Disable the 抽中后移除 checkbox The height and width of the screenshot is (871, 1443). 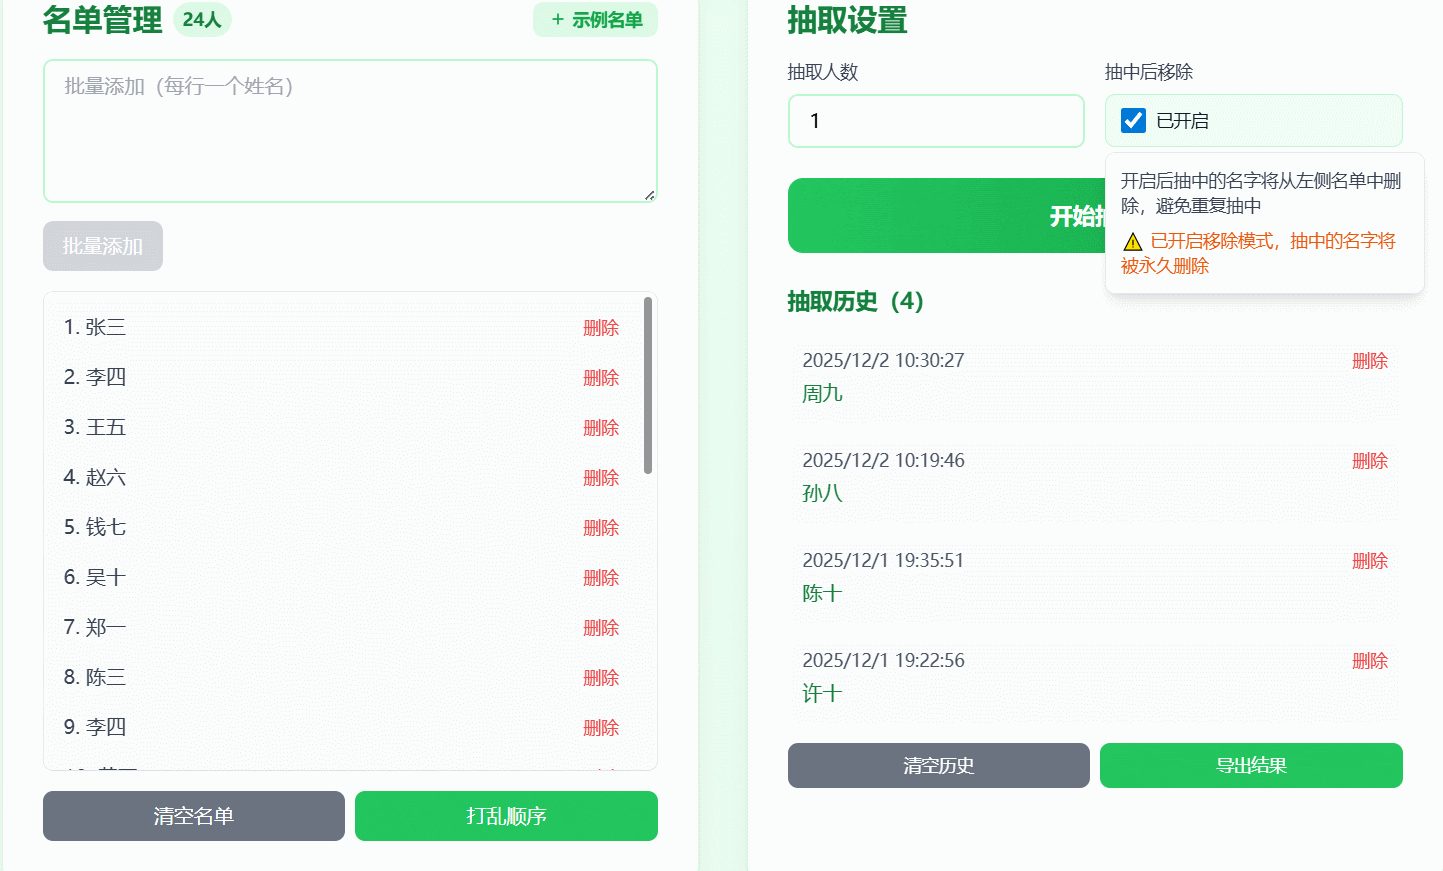[x=1132, y=120]
